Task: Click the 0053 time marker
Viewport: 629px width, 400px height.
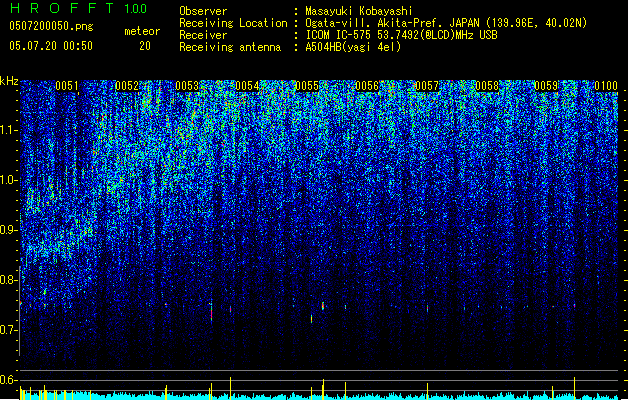Action: (187, 86)
